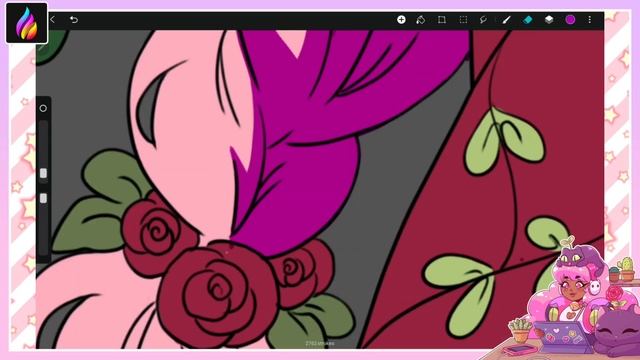The width and height of the screenshot is (640, 360).
Task: Select the paint bucket fill tool
Action: pos(420,20)
